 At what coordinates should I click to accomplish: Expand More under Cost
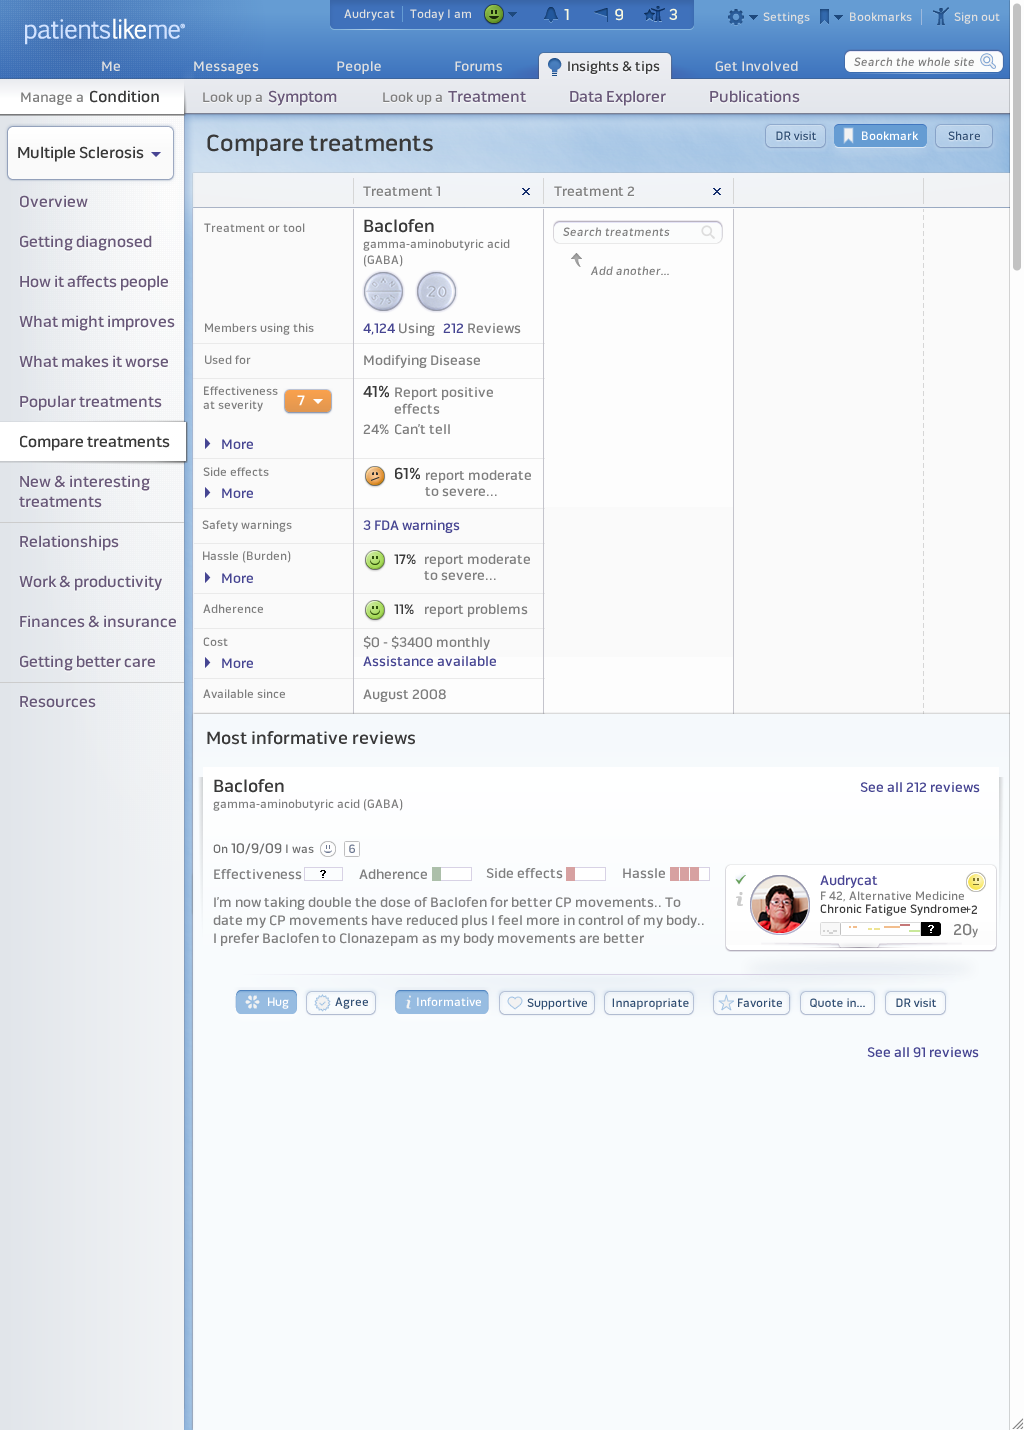tap(229, 663)
